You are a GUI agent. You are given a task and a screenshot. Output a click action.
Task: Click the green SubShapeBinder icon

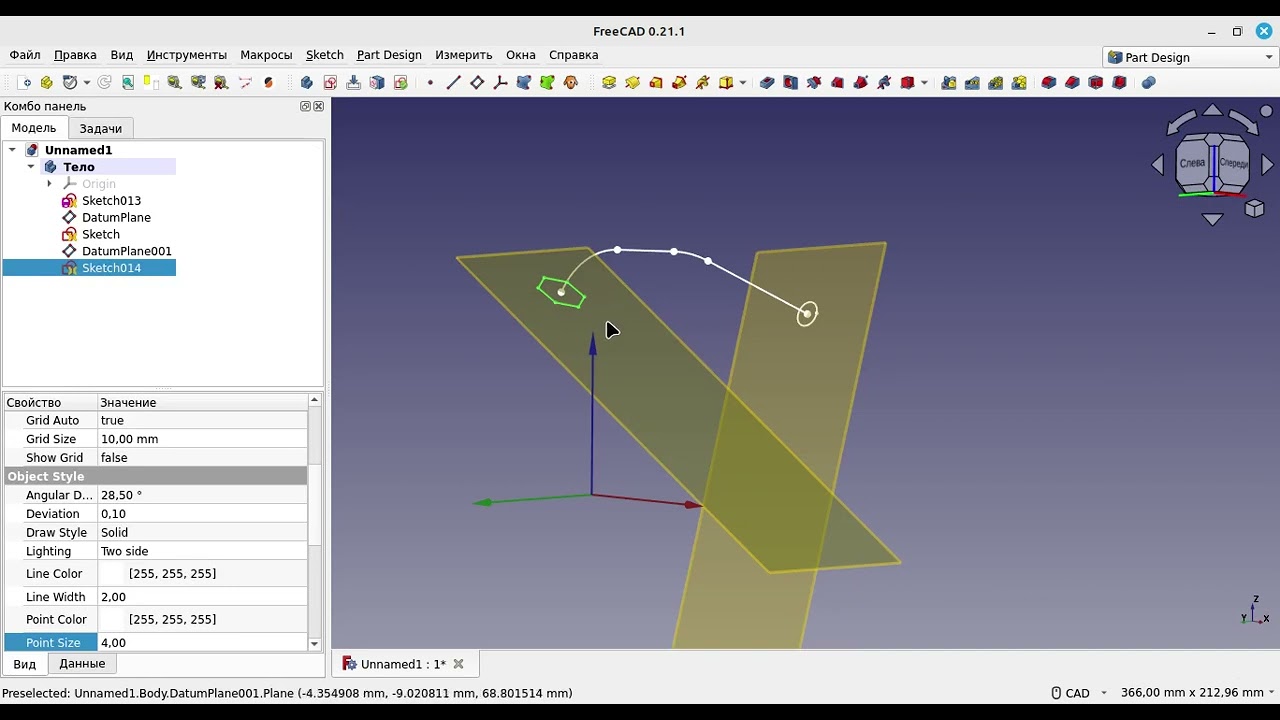pos(547,83)
